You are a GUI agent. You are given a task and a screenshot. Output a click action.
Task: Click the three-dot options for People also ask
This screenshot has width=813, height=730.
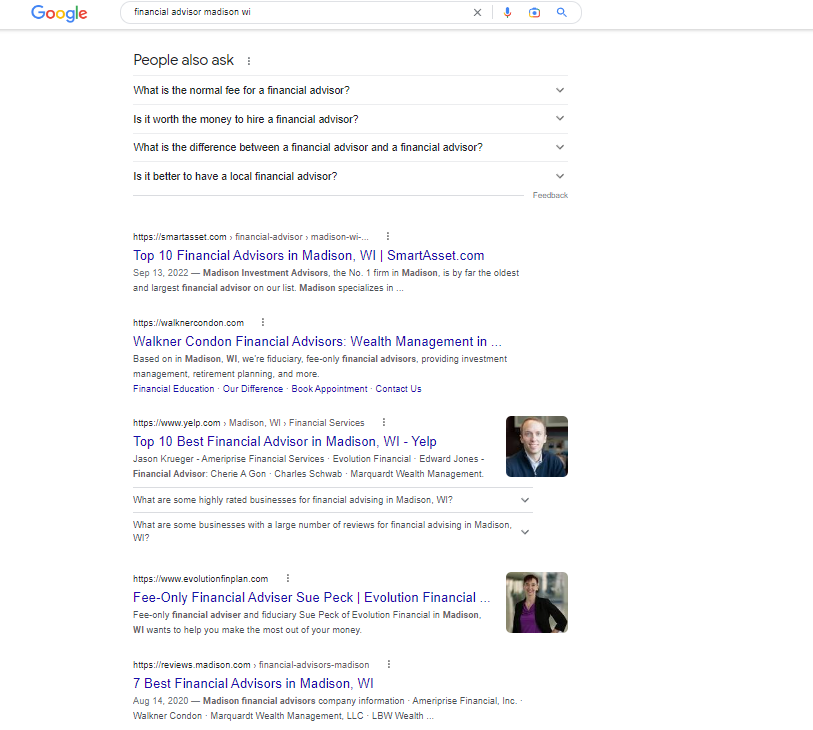coord(247,60)
